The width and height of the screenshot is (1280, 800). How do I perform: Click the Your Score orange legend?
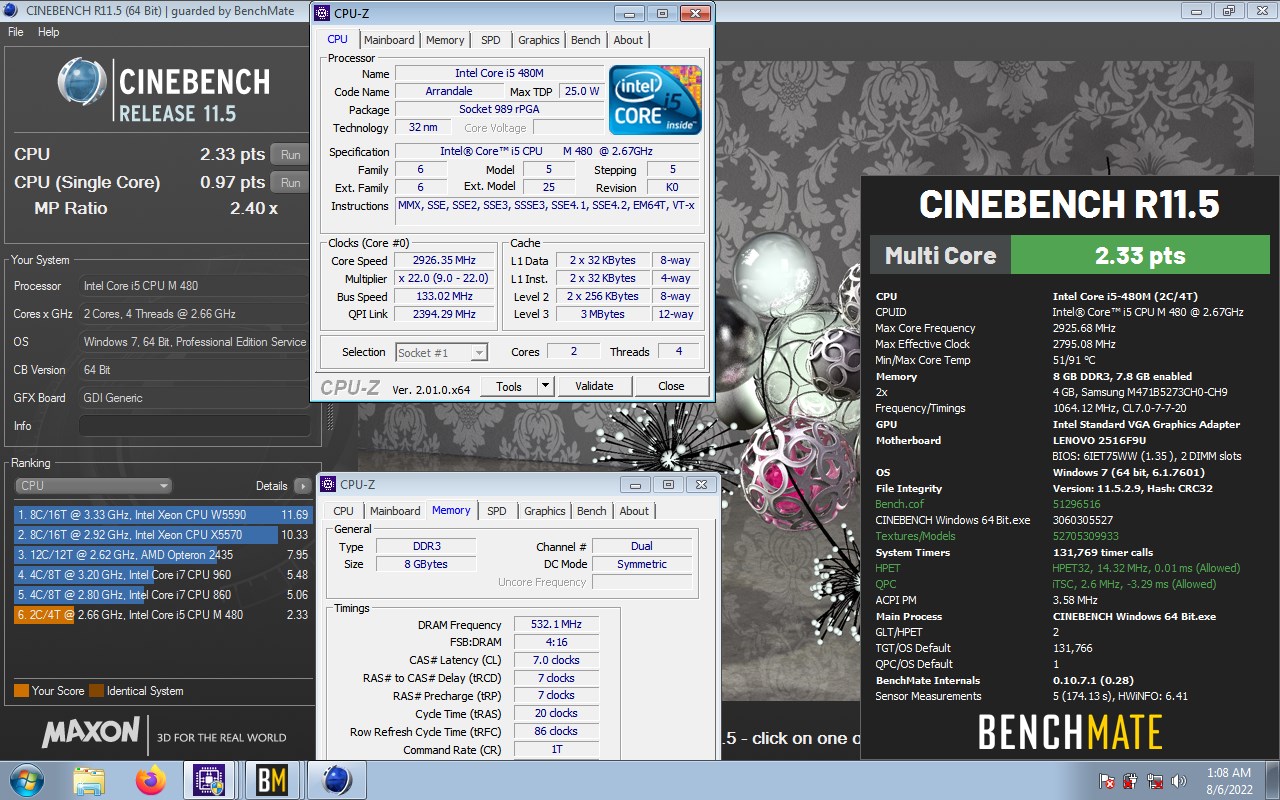point(21,691)
